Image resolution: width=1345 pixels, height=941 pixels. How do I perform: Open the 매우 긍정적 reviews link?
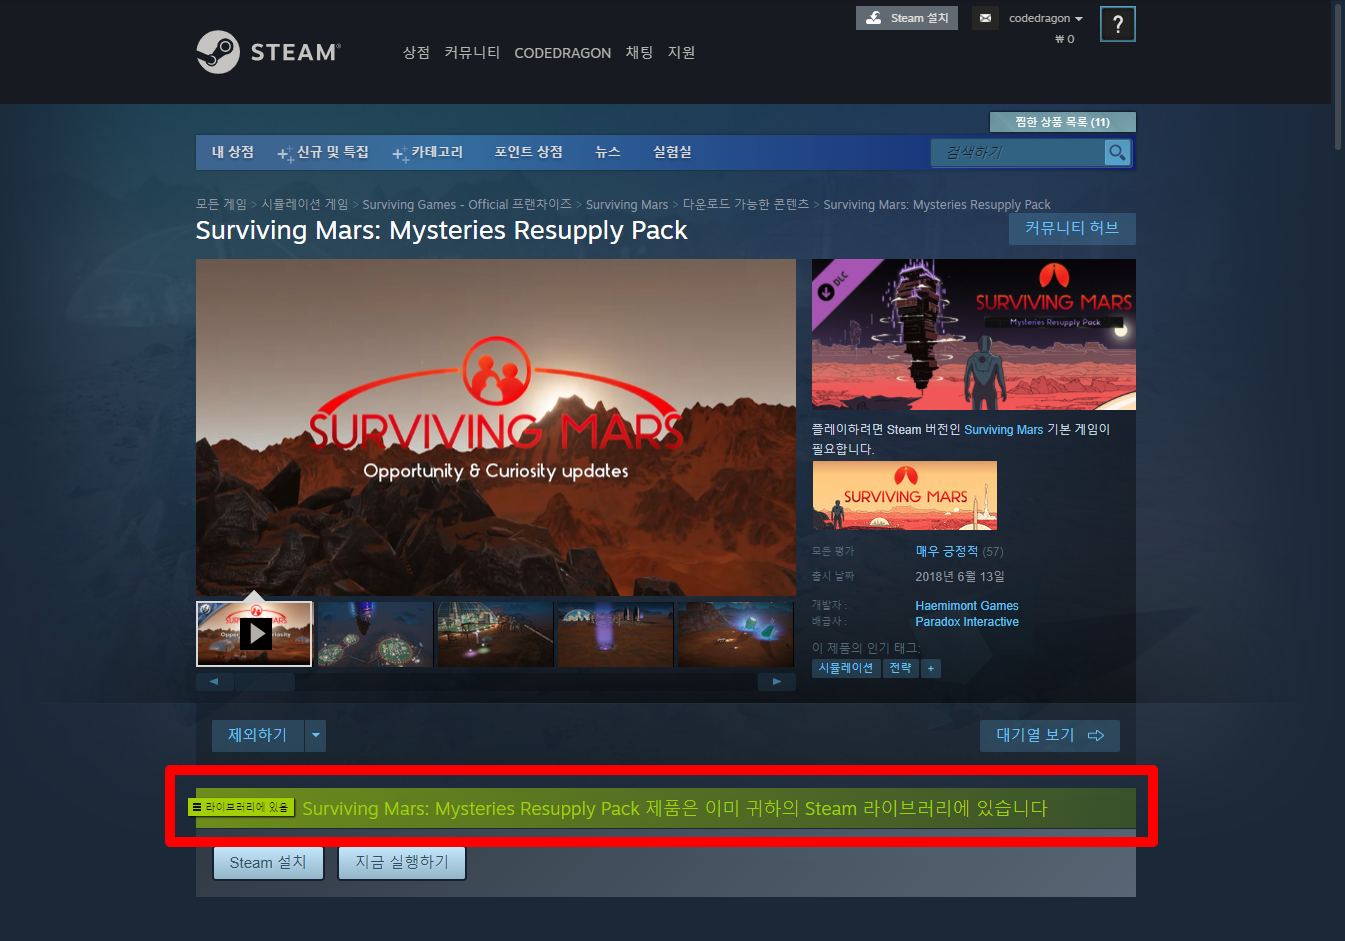(946, 551)
